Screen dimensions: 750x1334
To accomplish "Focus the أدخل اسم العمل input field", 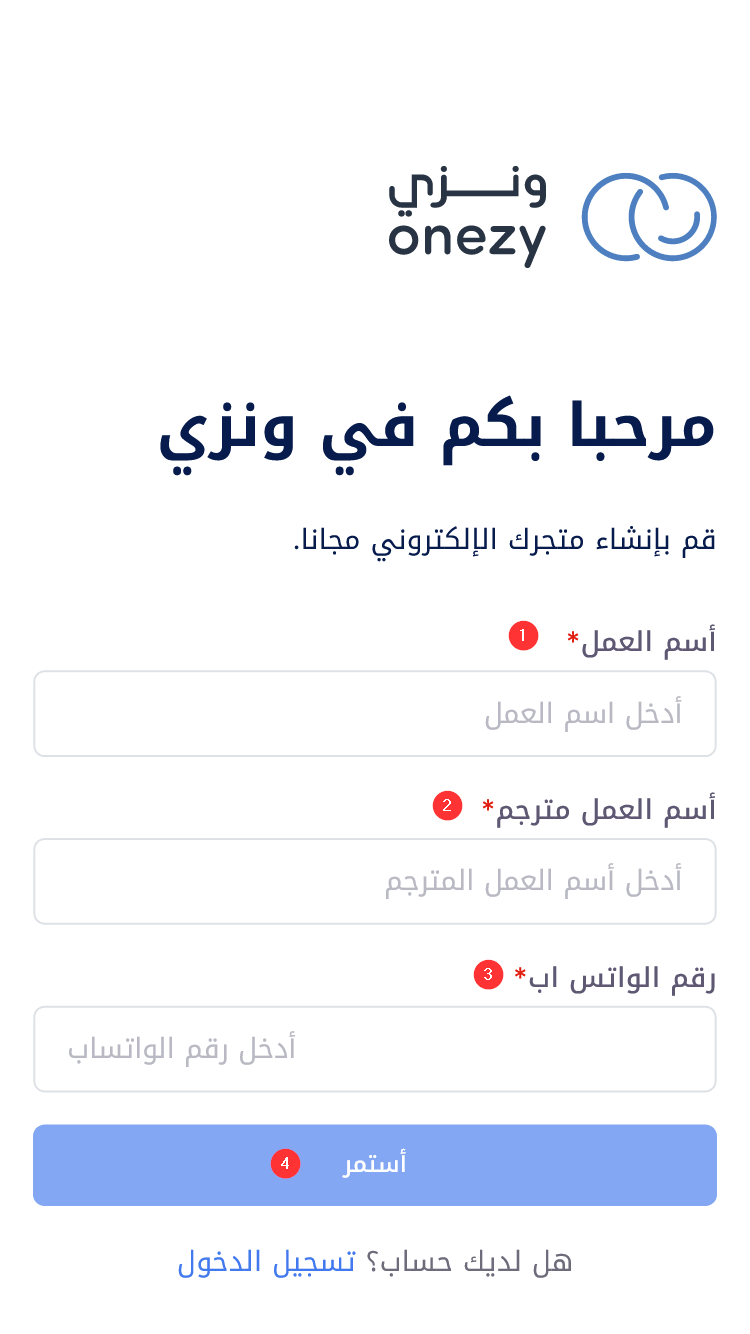I will click(375, 714).
